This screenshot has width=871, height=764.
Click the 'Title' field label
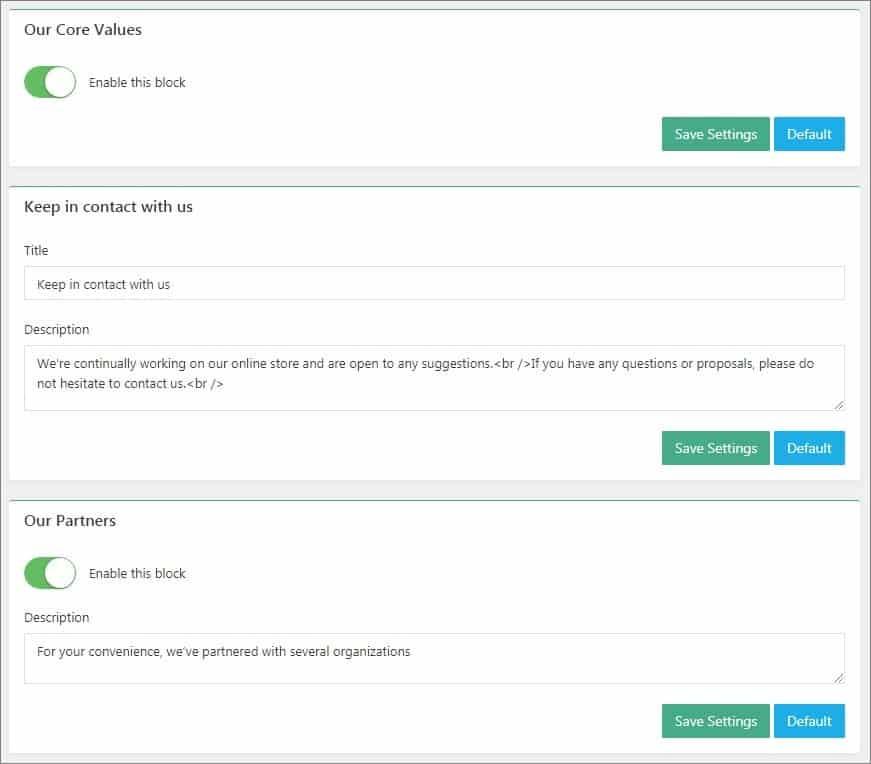pos(36,251)
